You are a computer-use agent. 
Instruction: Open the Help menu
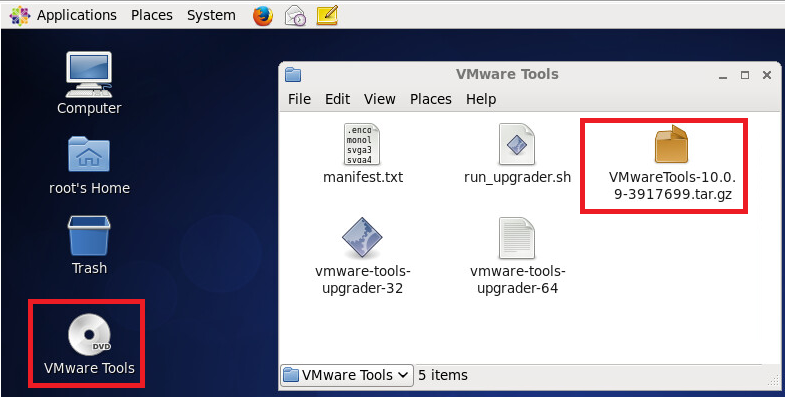(x=481, y=99)
